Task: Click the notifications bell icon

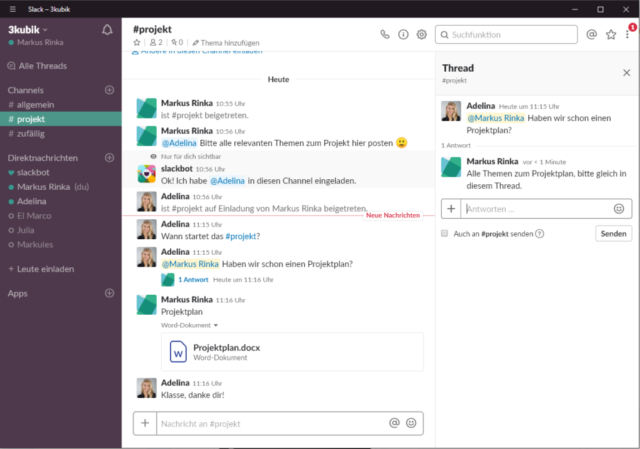Action: (107, 30)
